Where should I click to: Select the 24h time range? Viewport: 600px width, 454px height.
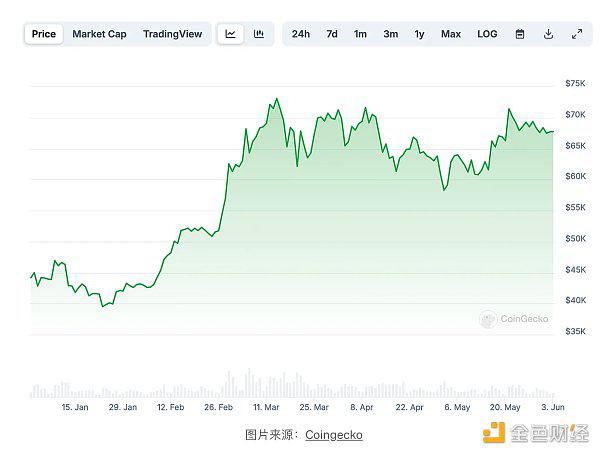(x=301, y=34)
